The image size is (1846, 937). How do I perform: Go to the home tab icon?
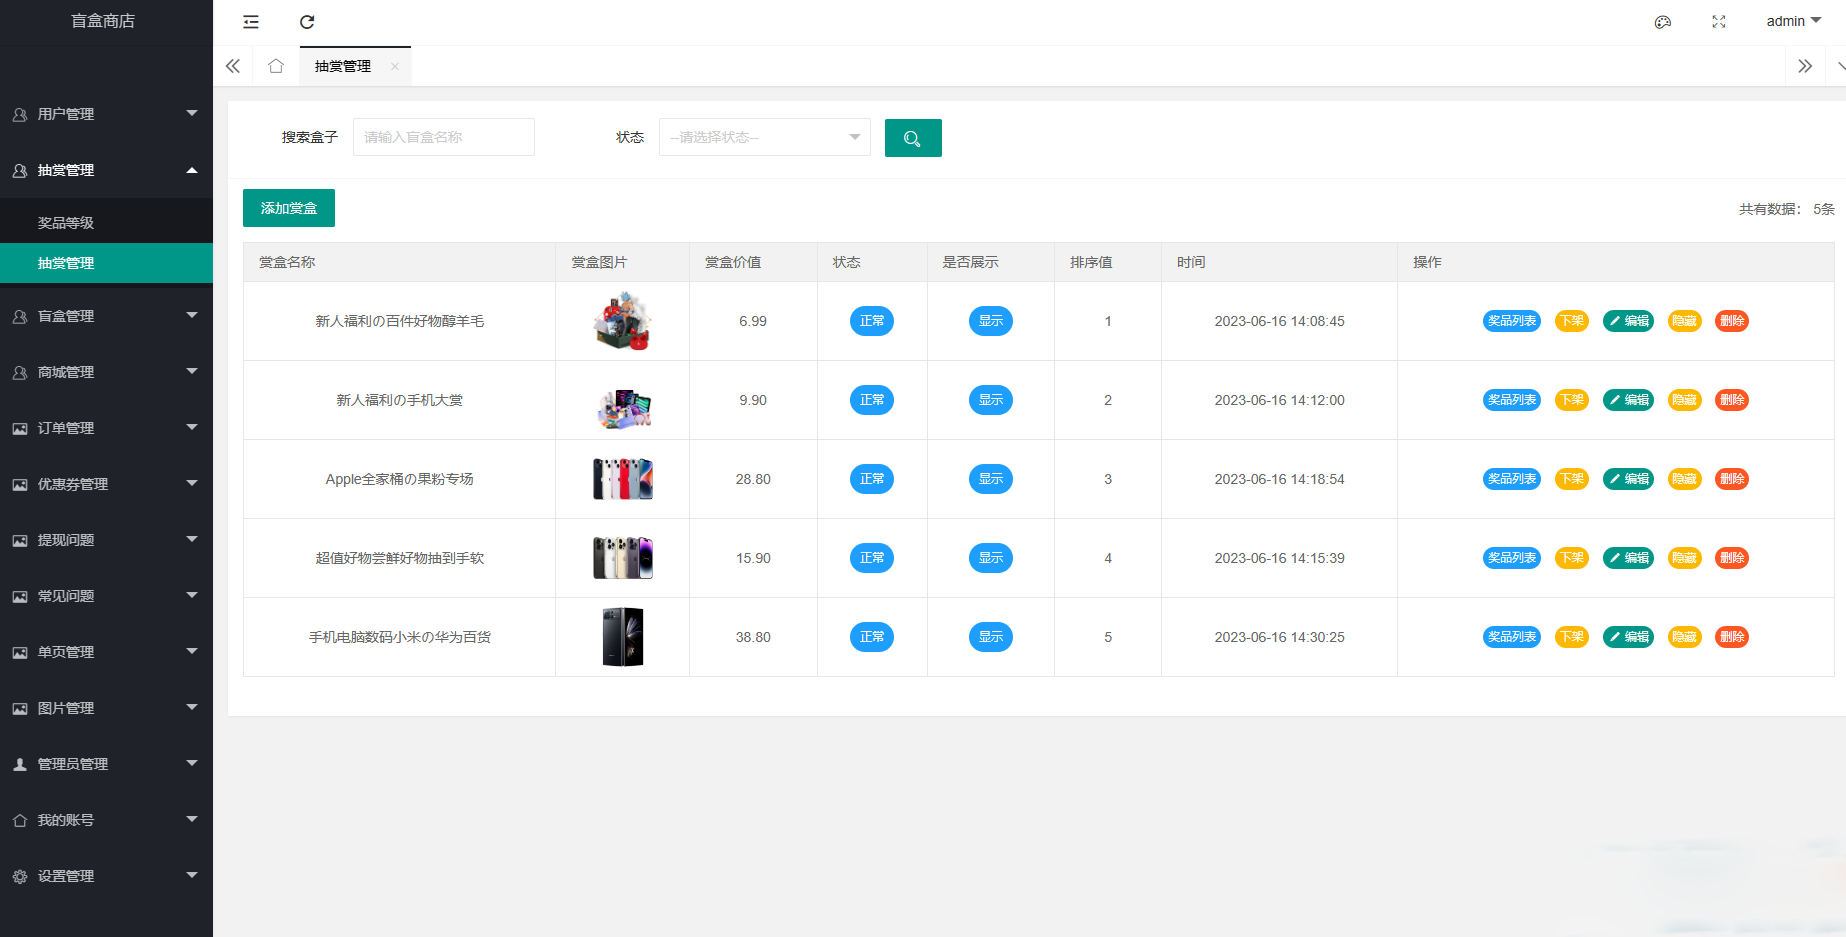click(276, 66)
